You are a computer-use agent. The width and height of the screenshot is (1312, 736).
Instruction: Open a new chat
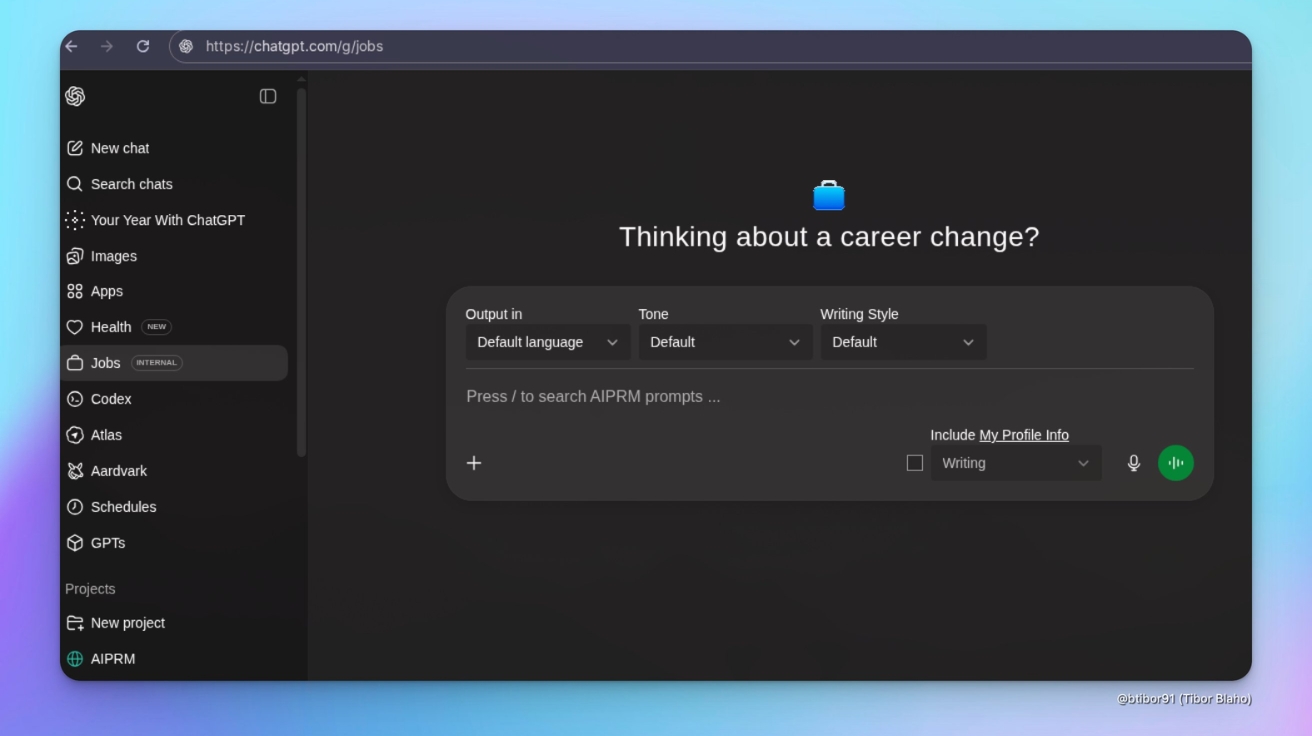click(x=119, y=147)
